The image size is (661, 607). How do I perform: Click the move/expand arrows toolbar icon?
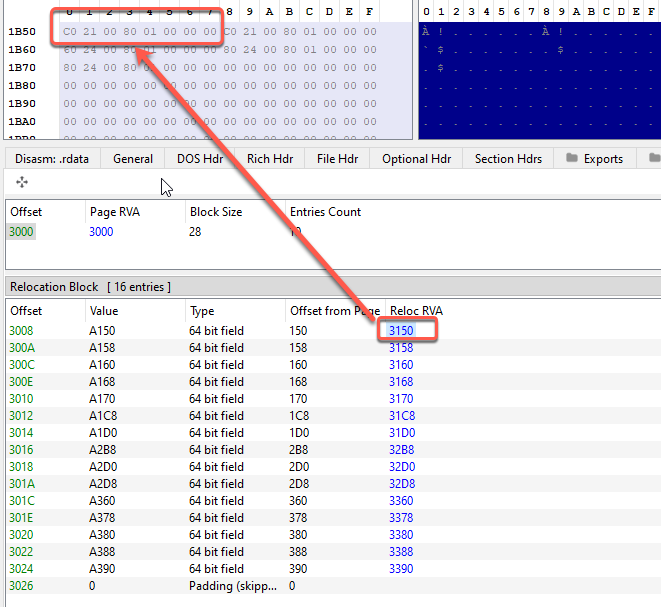tap(22, 182)
